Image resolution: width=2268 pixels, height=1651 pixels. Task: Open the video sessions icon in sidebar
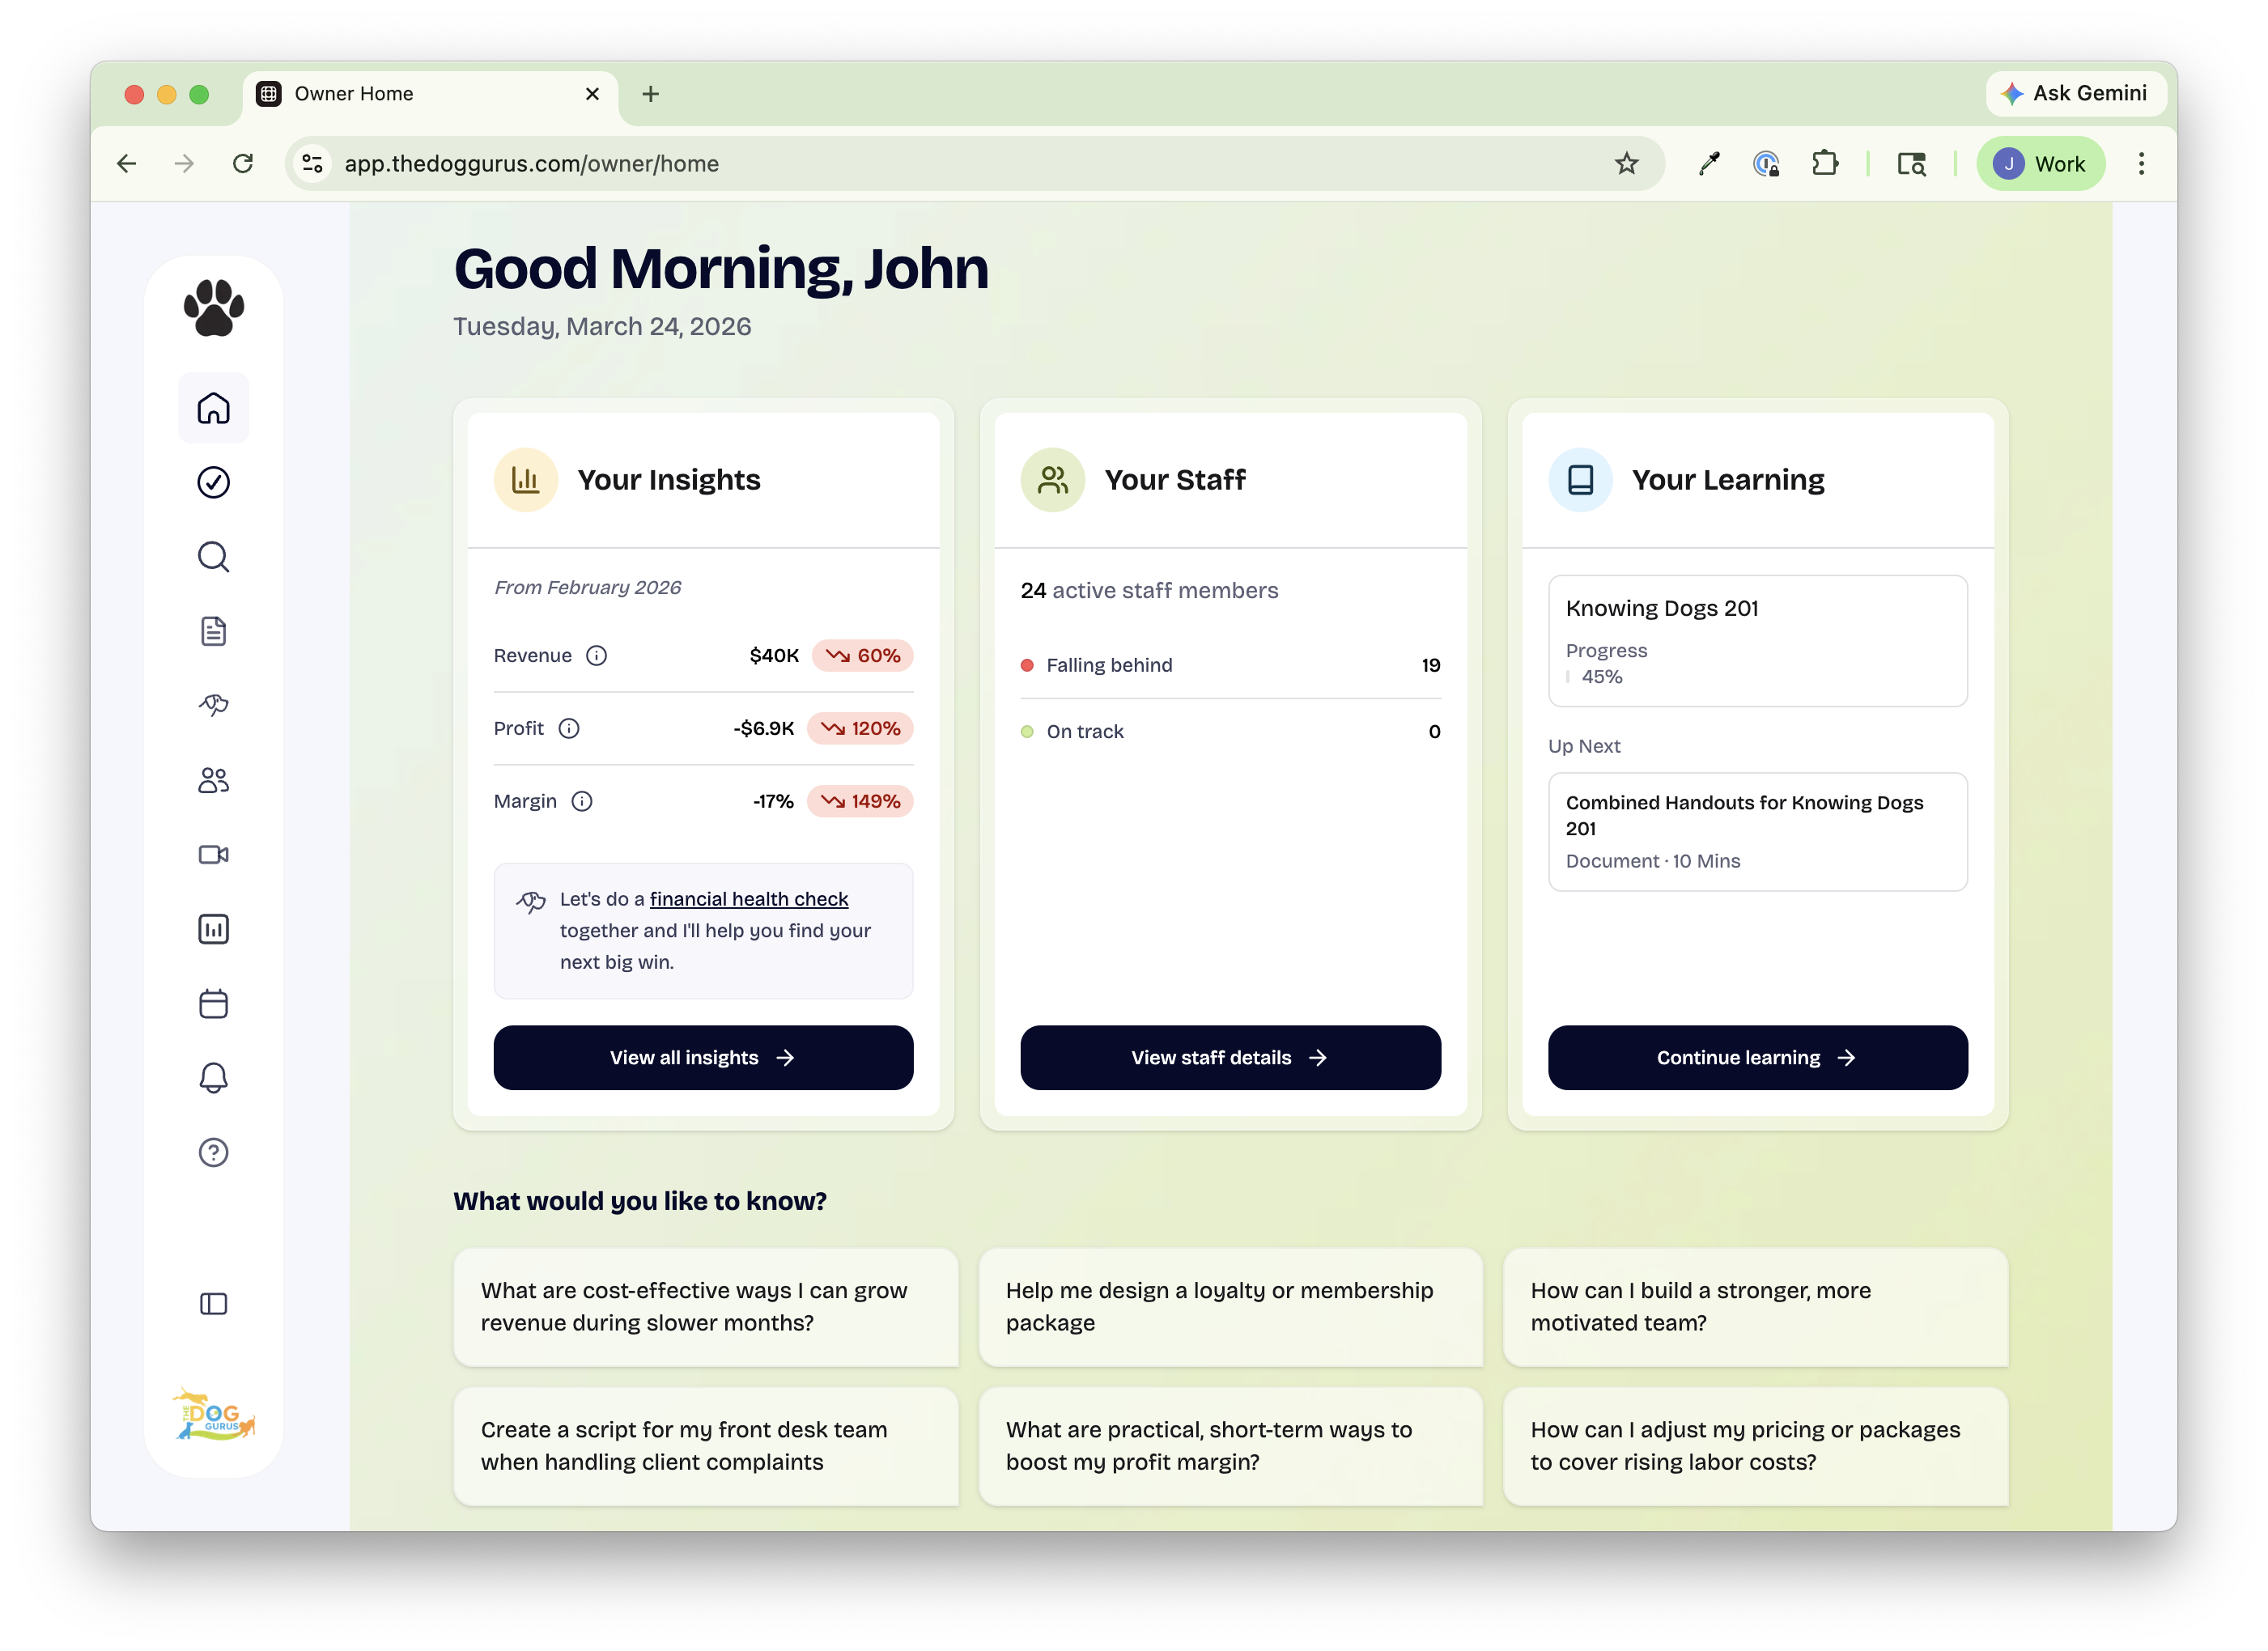tap(213, 854)
